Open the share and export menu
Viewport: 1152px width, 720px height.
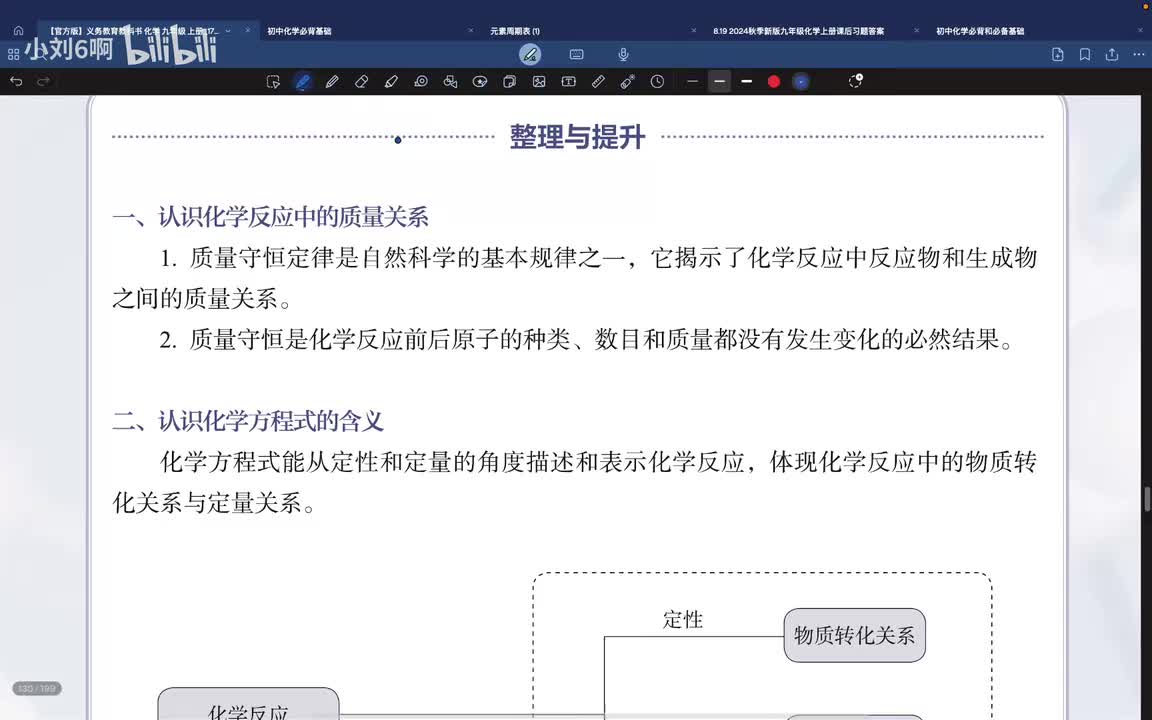(1112, 54)
